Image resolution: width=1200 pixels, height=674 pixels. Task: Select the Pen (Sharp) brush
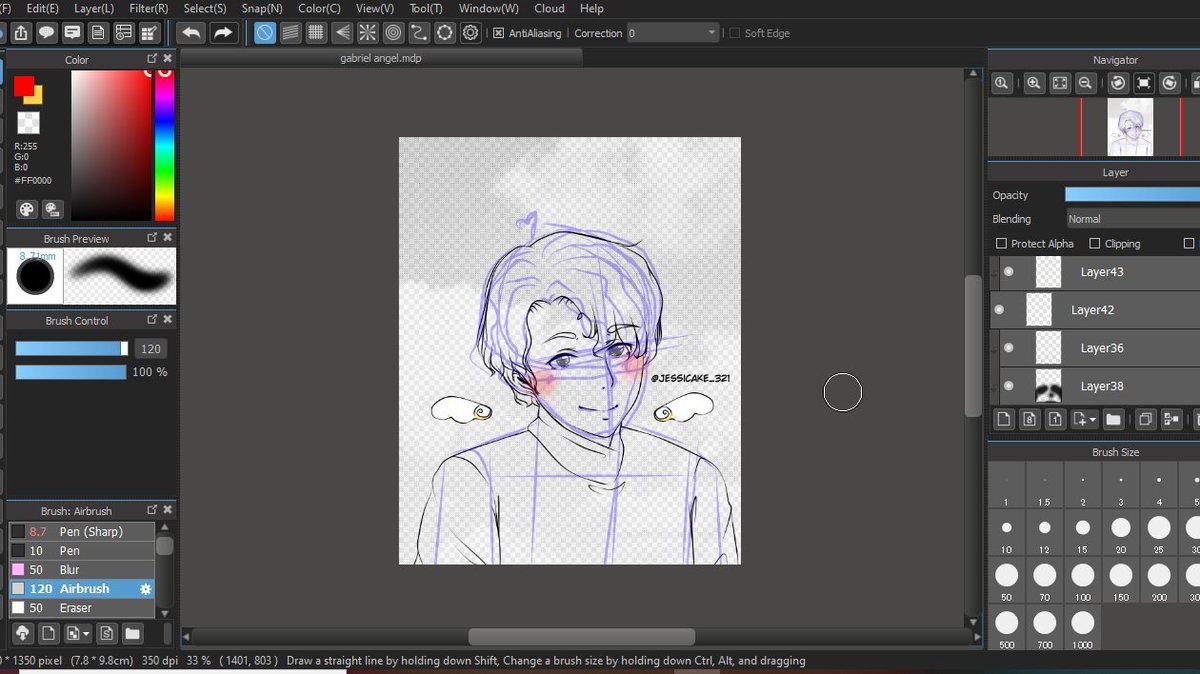(x=82, y=532)
